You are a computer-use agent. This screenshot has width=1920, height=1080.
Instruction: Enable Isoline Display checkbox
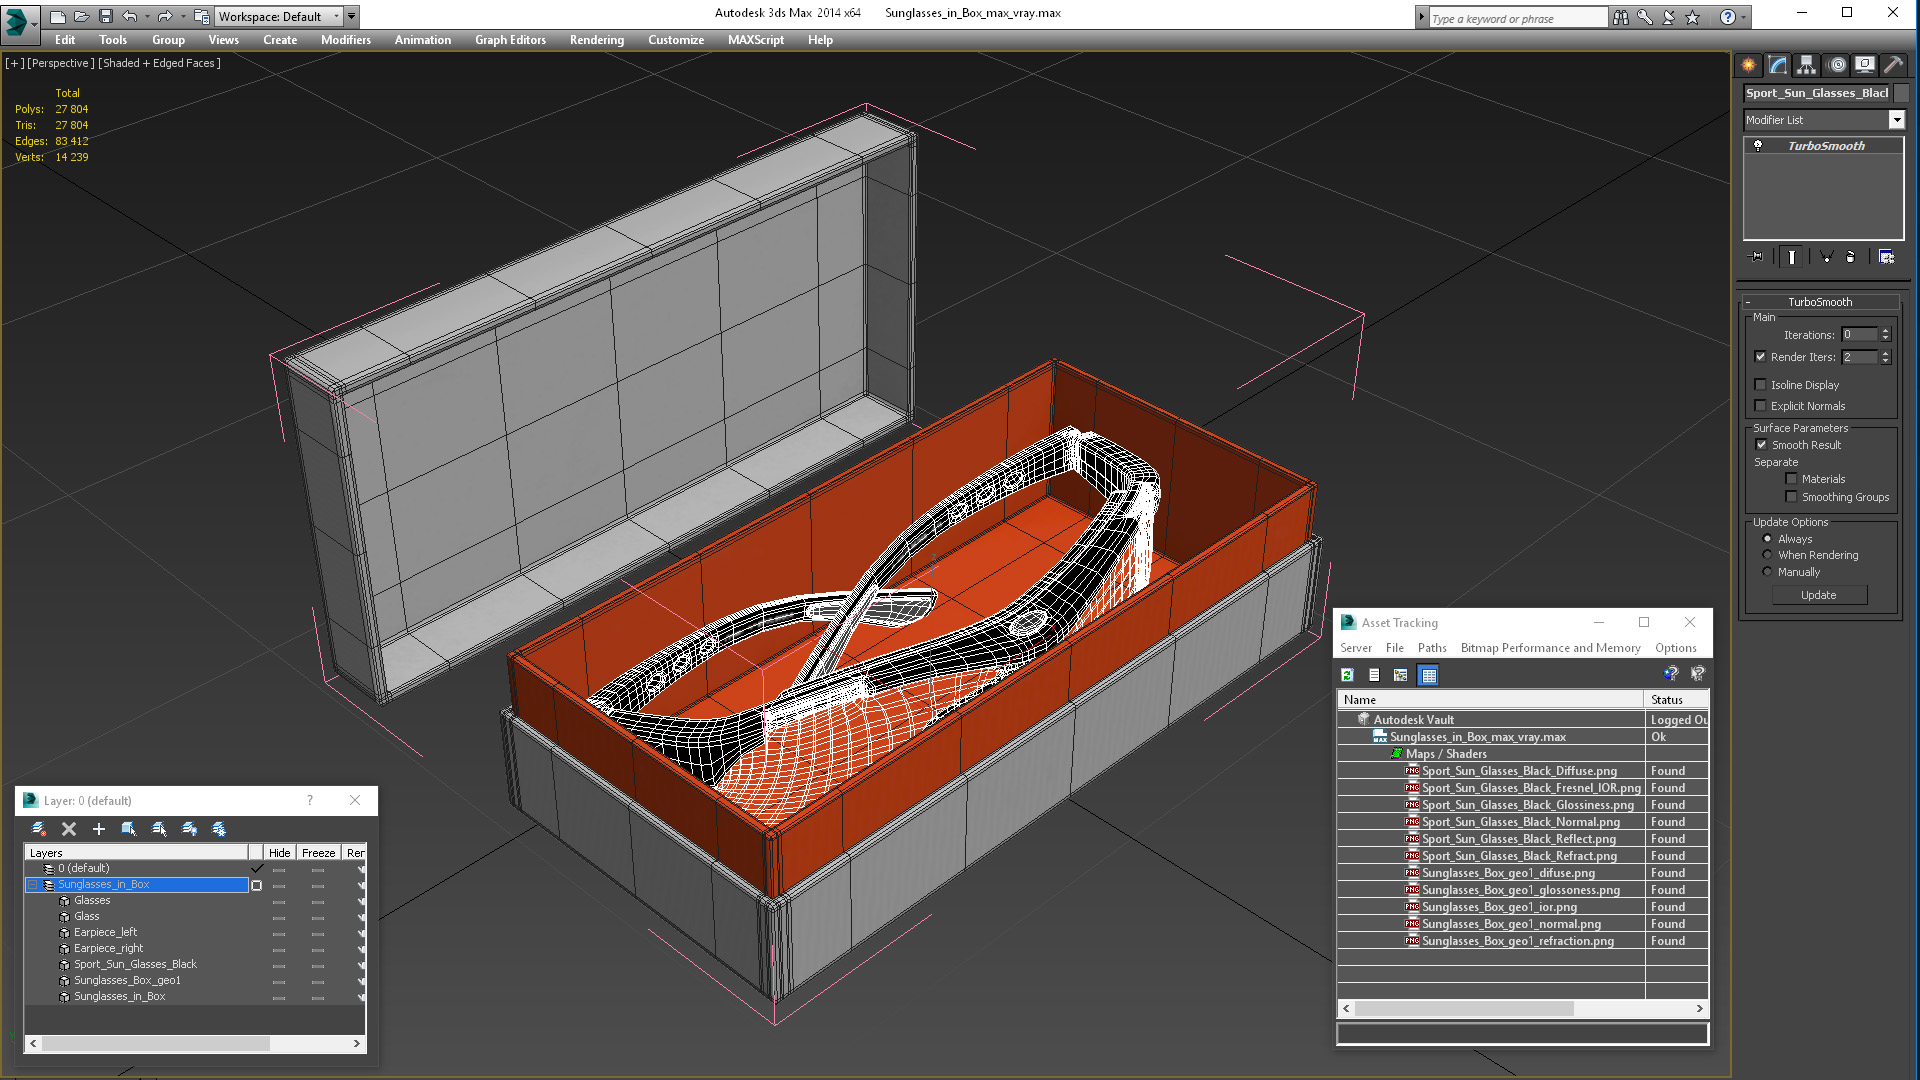[1760, 385]
